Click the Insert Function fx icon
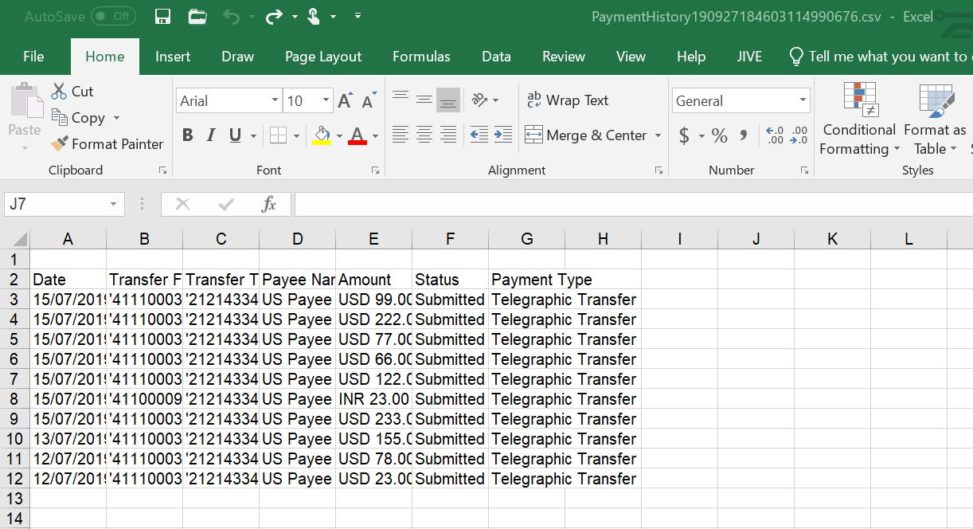Screen dimensions: 973x529 pyautogui.click(x=269, y=204)
